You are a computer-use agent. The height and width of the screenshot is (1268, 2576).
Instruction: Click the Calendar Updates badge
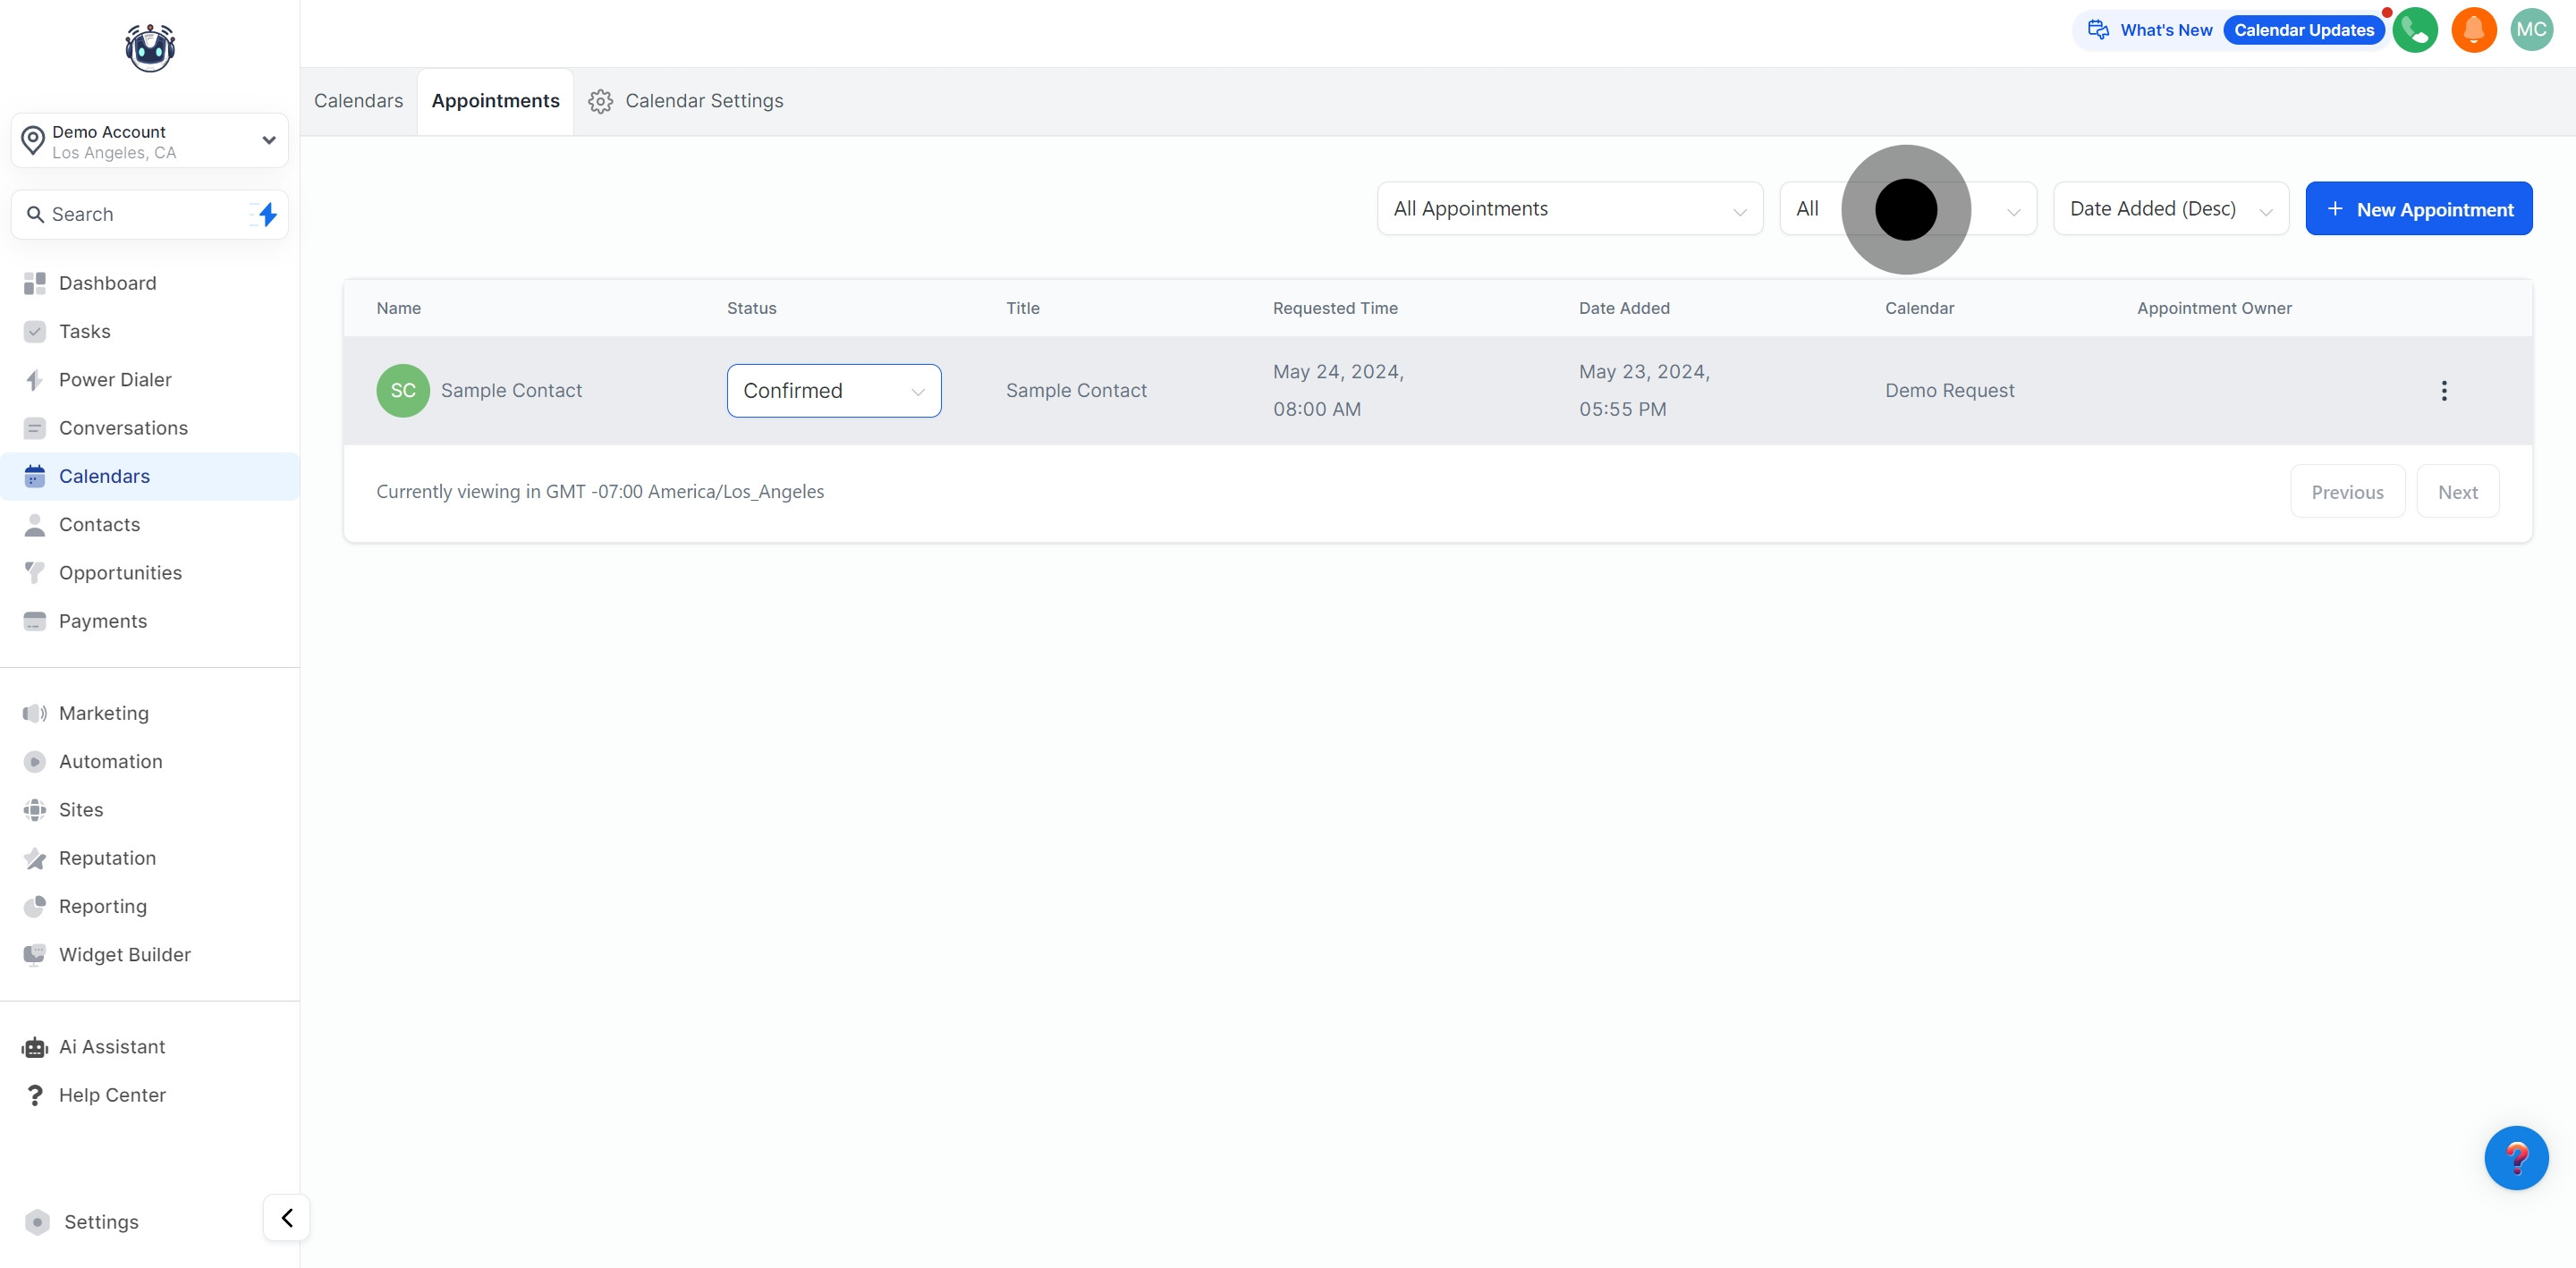[2303, 30]
